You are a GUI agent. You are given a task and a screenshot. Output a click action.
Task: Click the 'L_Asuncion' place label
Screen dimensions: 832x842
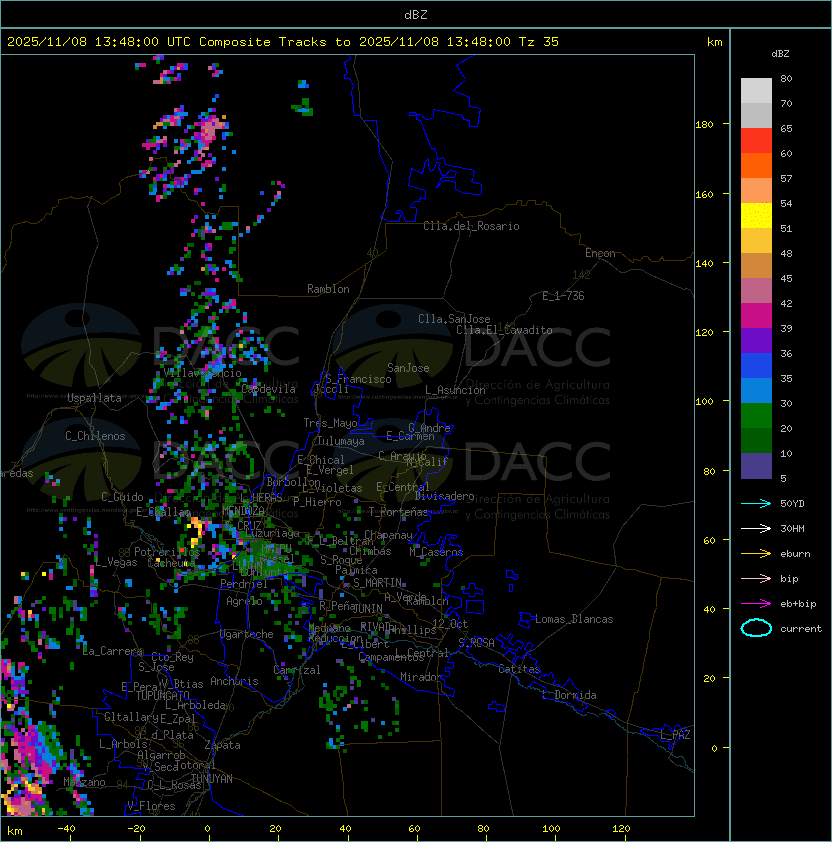tap(455, 390)
